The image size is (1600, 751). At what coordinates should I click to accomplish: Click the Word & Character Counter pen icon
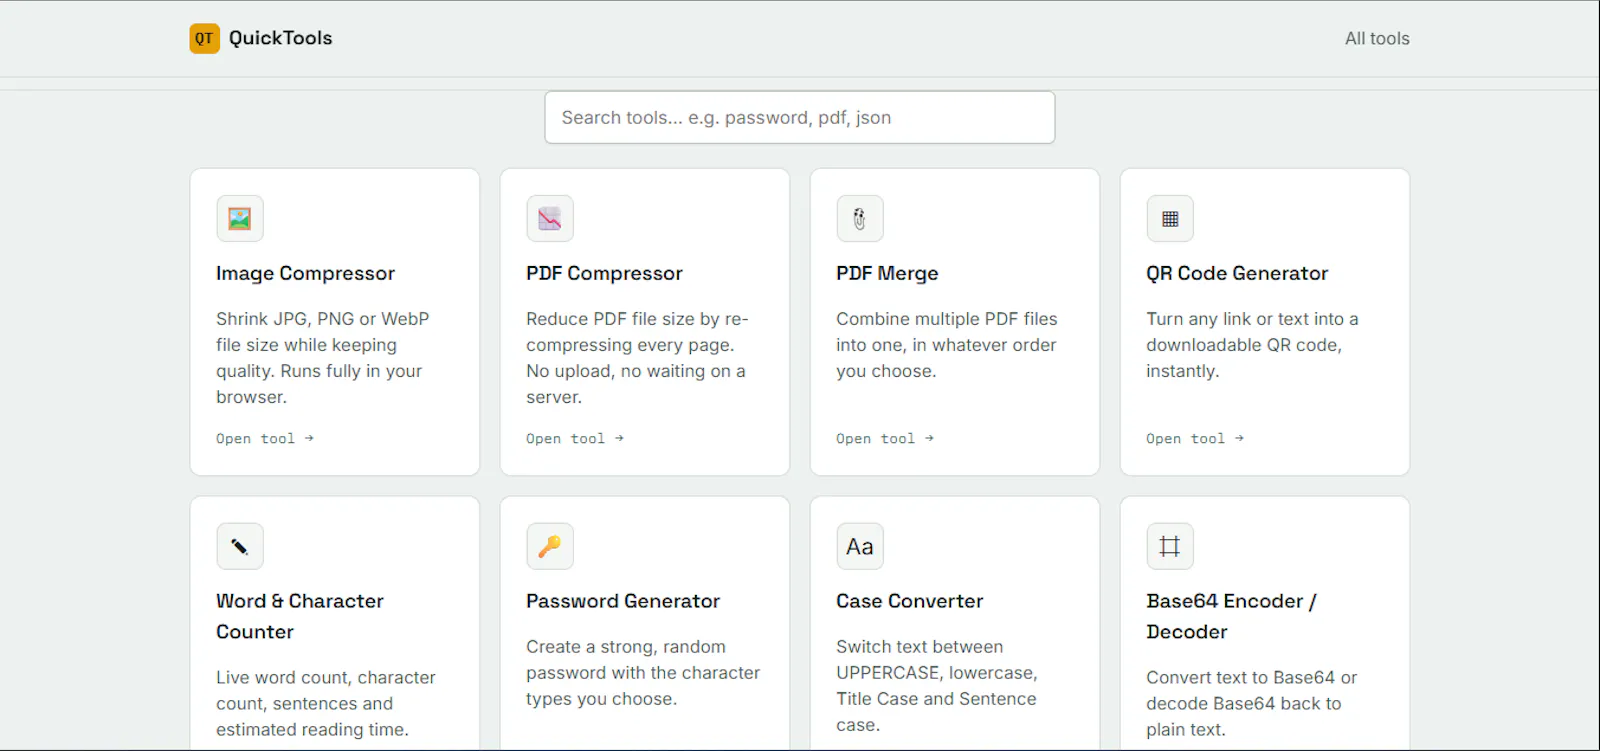pos(240,546)
